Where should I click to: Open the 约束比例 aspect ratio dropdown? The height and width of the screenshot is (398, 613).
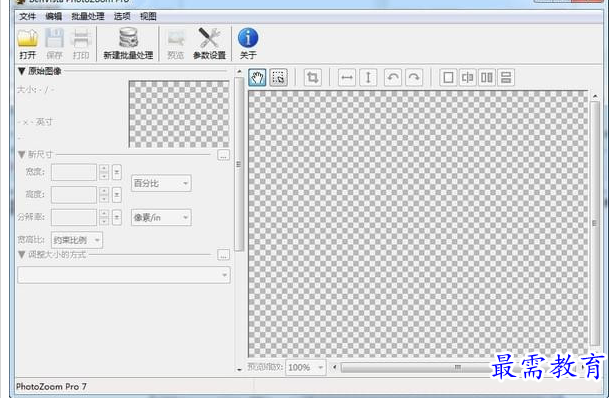click(x=77, y=240)
